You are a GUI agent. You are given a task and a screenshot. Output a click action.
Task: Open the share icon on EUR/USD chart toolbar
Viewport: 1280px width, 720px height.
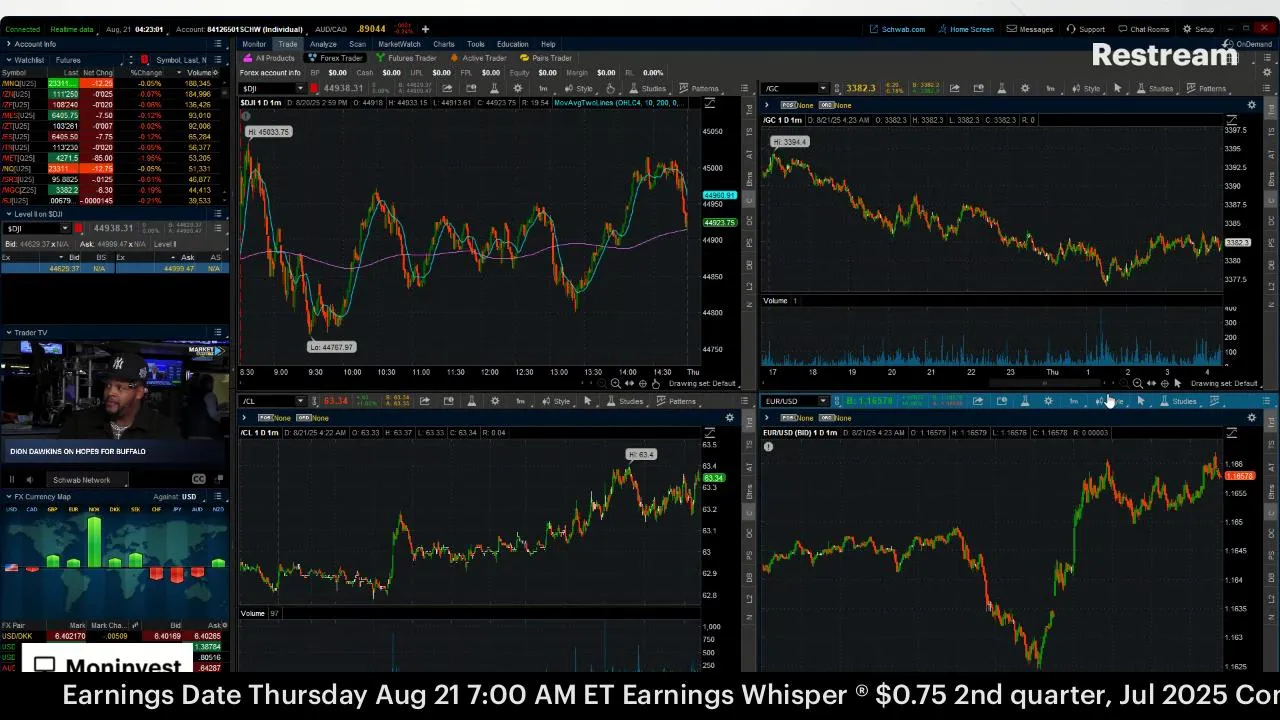coord(978,401)
